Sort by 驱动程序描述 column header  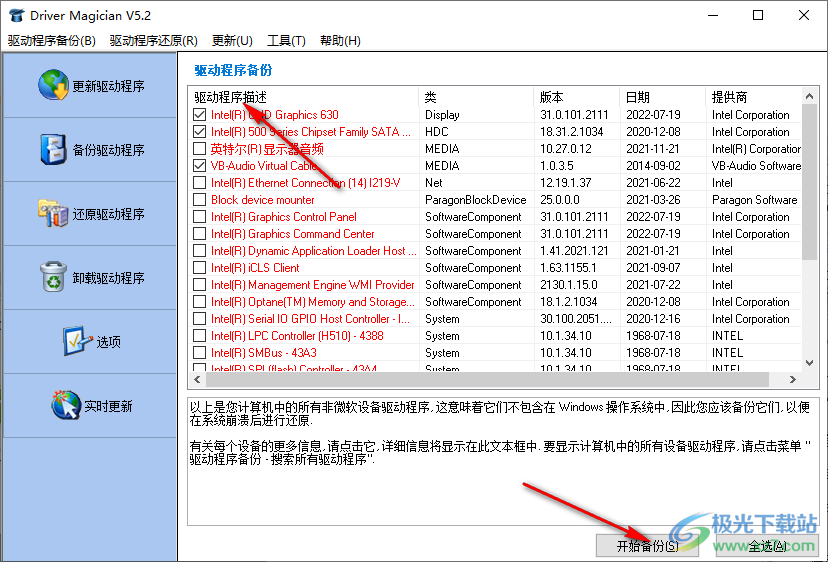304,97
